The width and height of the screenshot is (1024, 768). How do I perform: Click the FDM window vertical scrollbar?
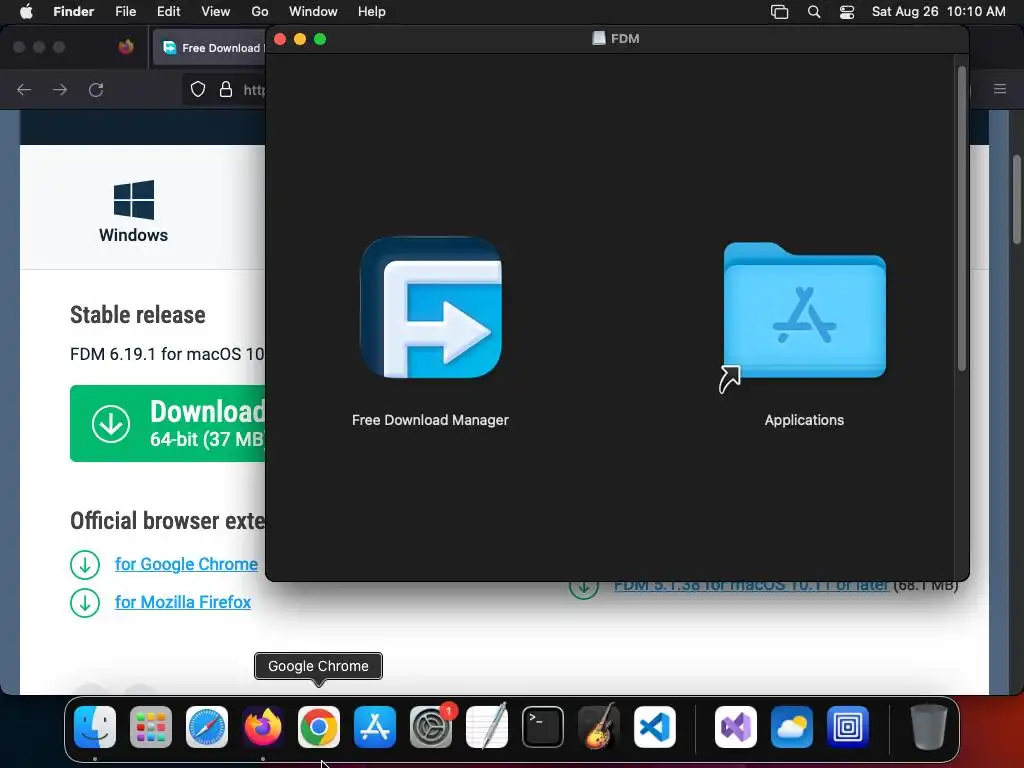point(961,219)
